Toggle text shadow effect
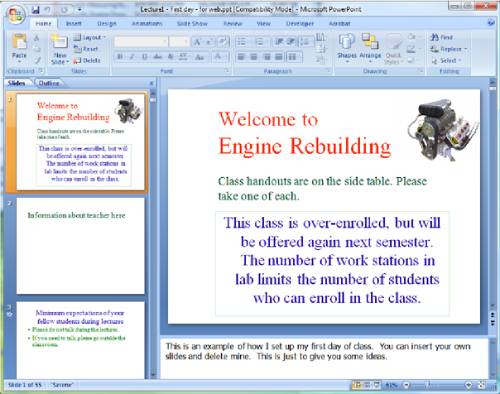This screenshot has width=500, height=394. 170,57
